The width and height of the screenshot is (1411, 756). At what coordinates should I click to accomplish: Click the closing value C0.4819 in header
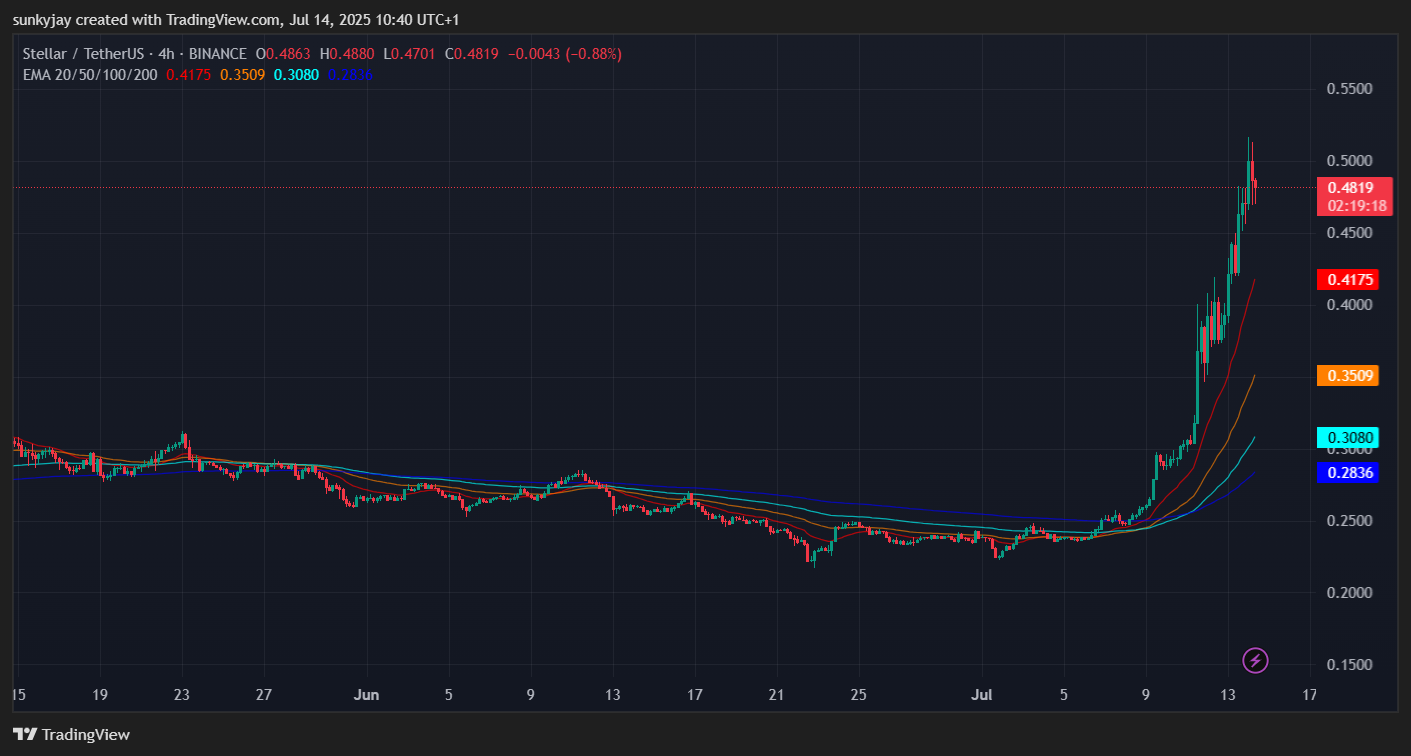click(471, 54)
